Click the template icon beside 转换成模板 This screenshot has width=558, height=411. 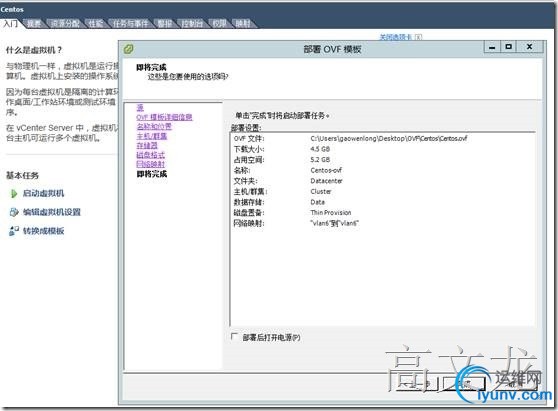pos(14,231)
